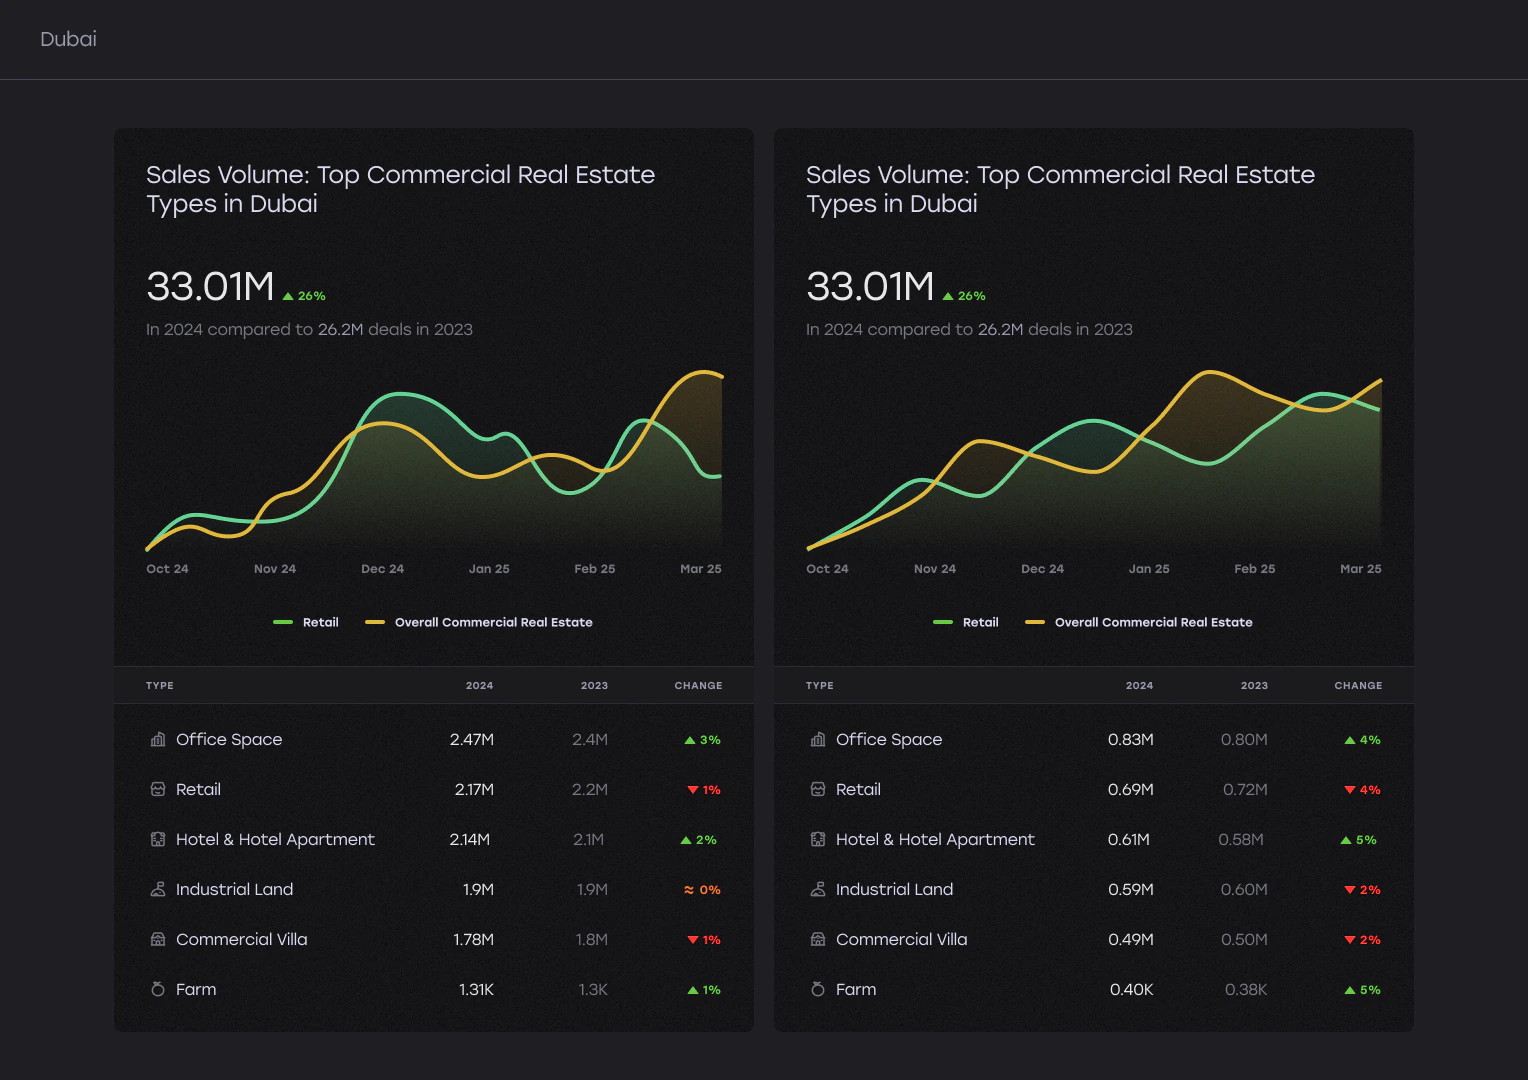Sort left table by 2024 column header
This screenshot has width=1528, height=1080.
pos(479,685)
